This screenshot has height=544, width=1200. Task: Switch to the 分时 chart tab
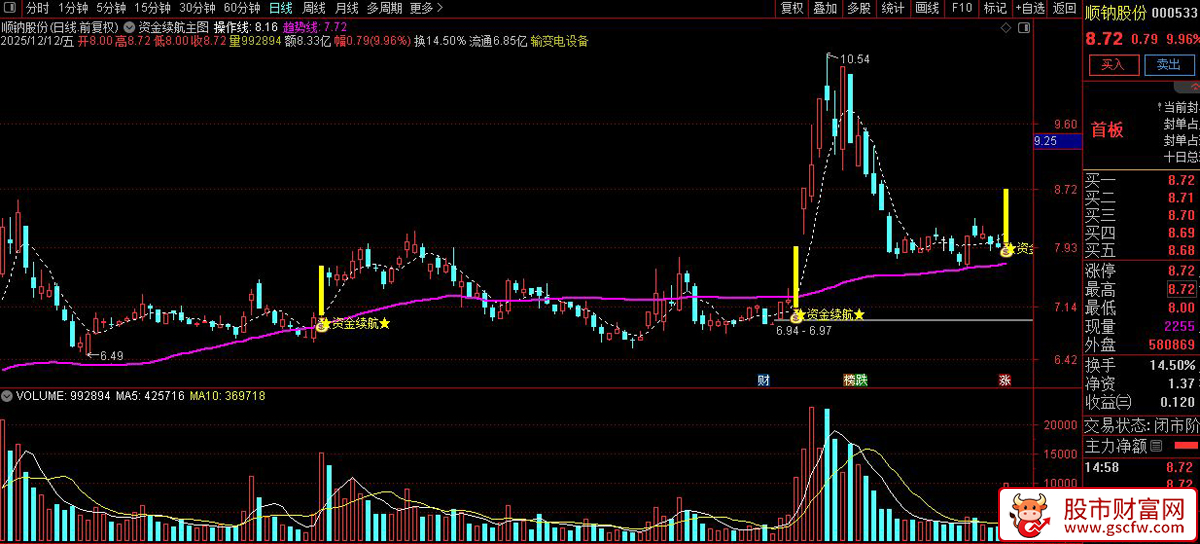37,8
